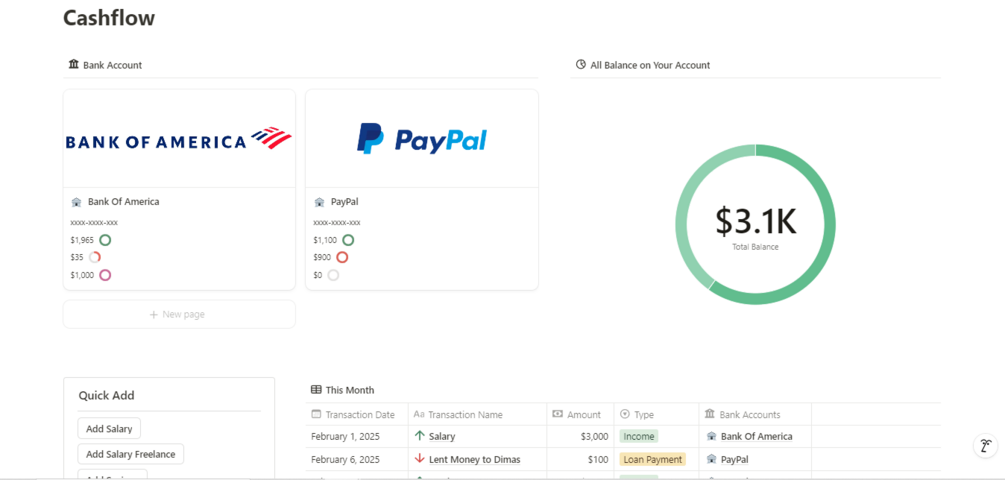Viewport: 1005px width, 480px height.
Task: Click the Quick Add heading
Action: (106, 395)
